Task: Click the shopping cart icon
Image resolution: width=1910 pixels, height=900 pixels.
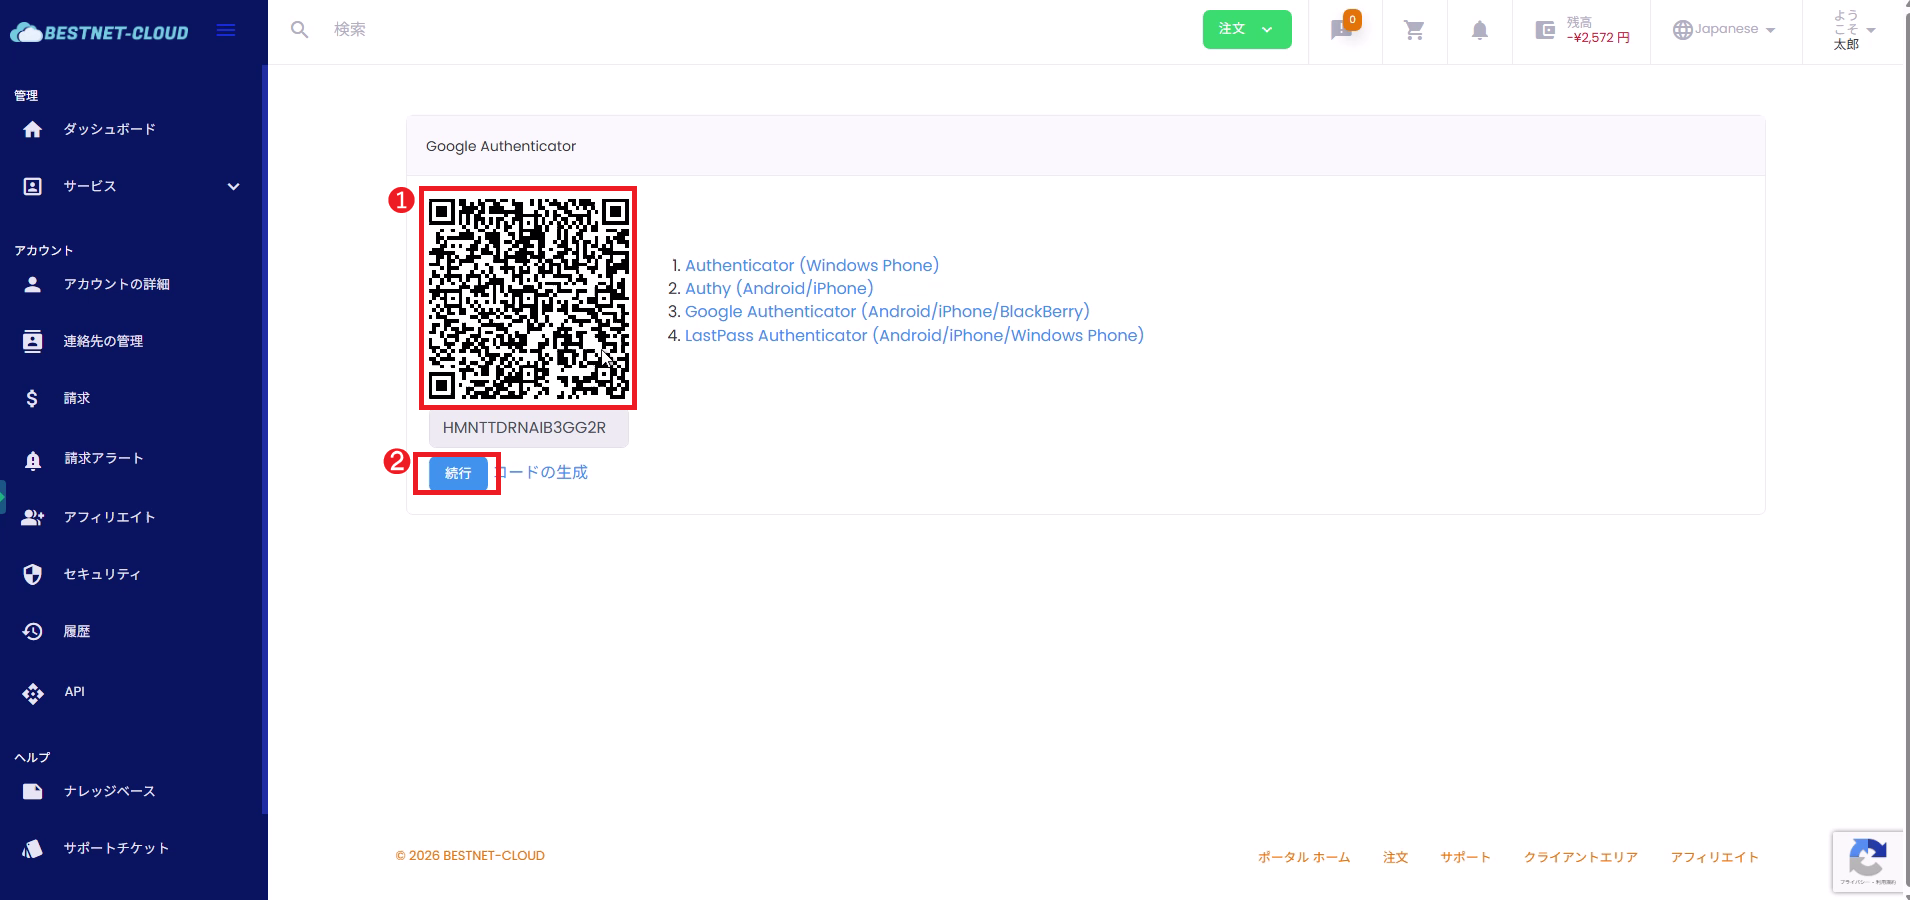Action: [1414, 31]
